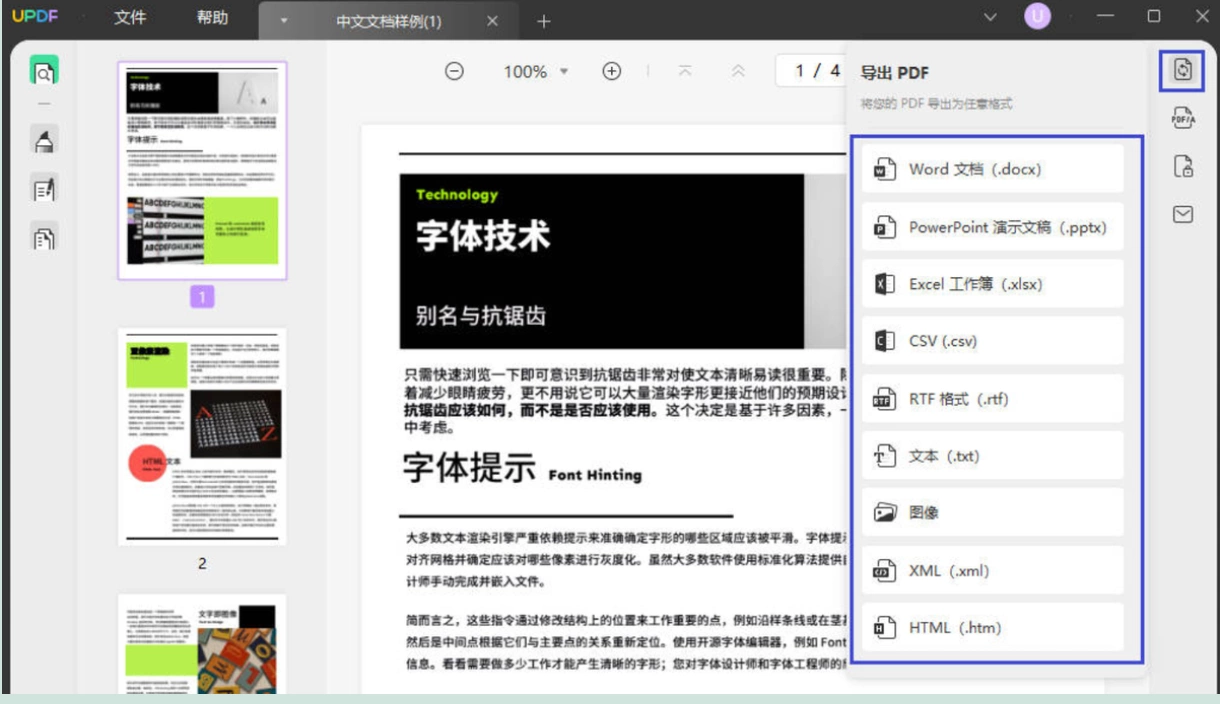Open the Export PDF icon in right sidebar
Image resolution: width=1220 pixels, height=704 pixels.
click(1183, 69)
